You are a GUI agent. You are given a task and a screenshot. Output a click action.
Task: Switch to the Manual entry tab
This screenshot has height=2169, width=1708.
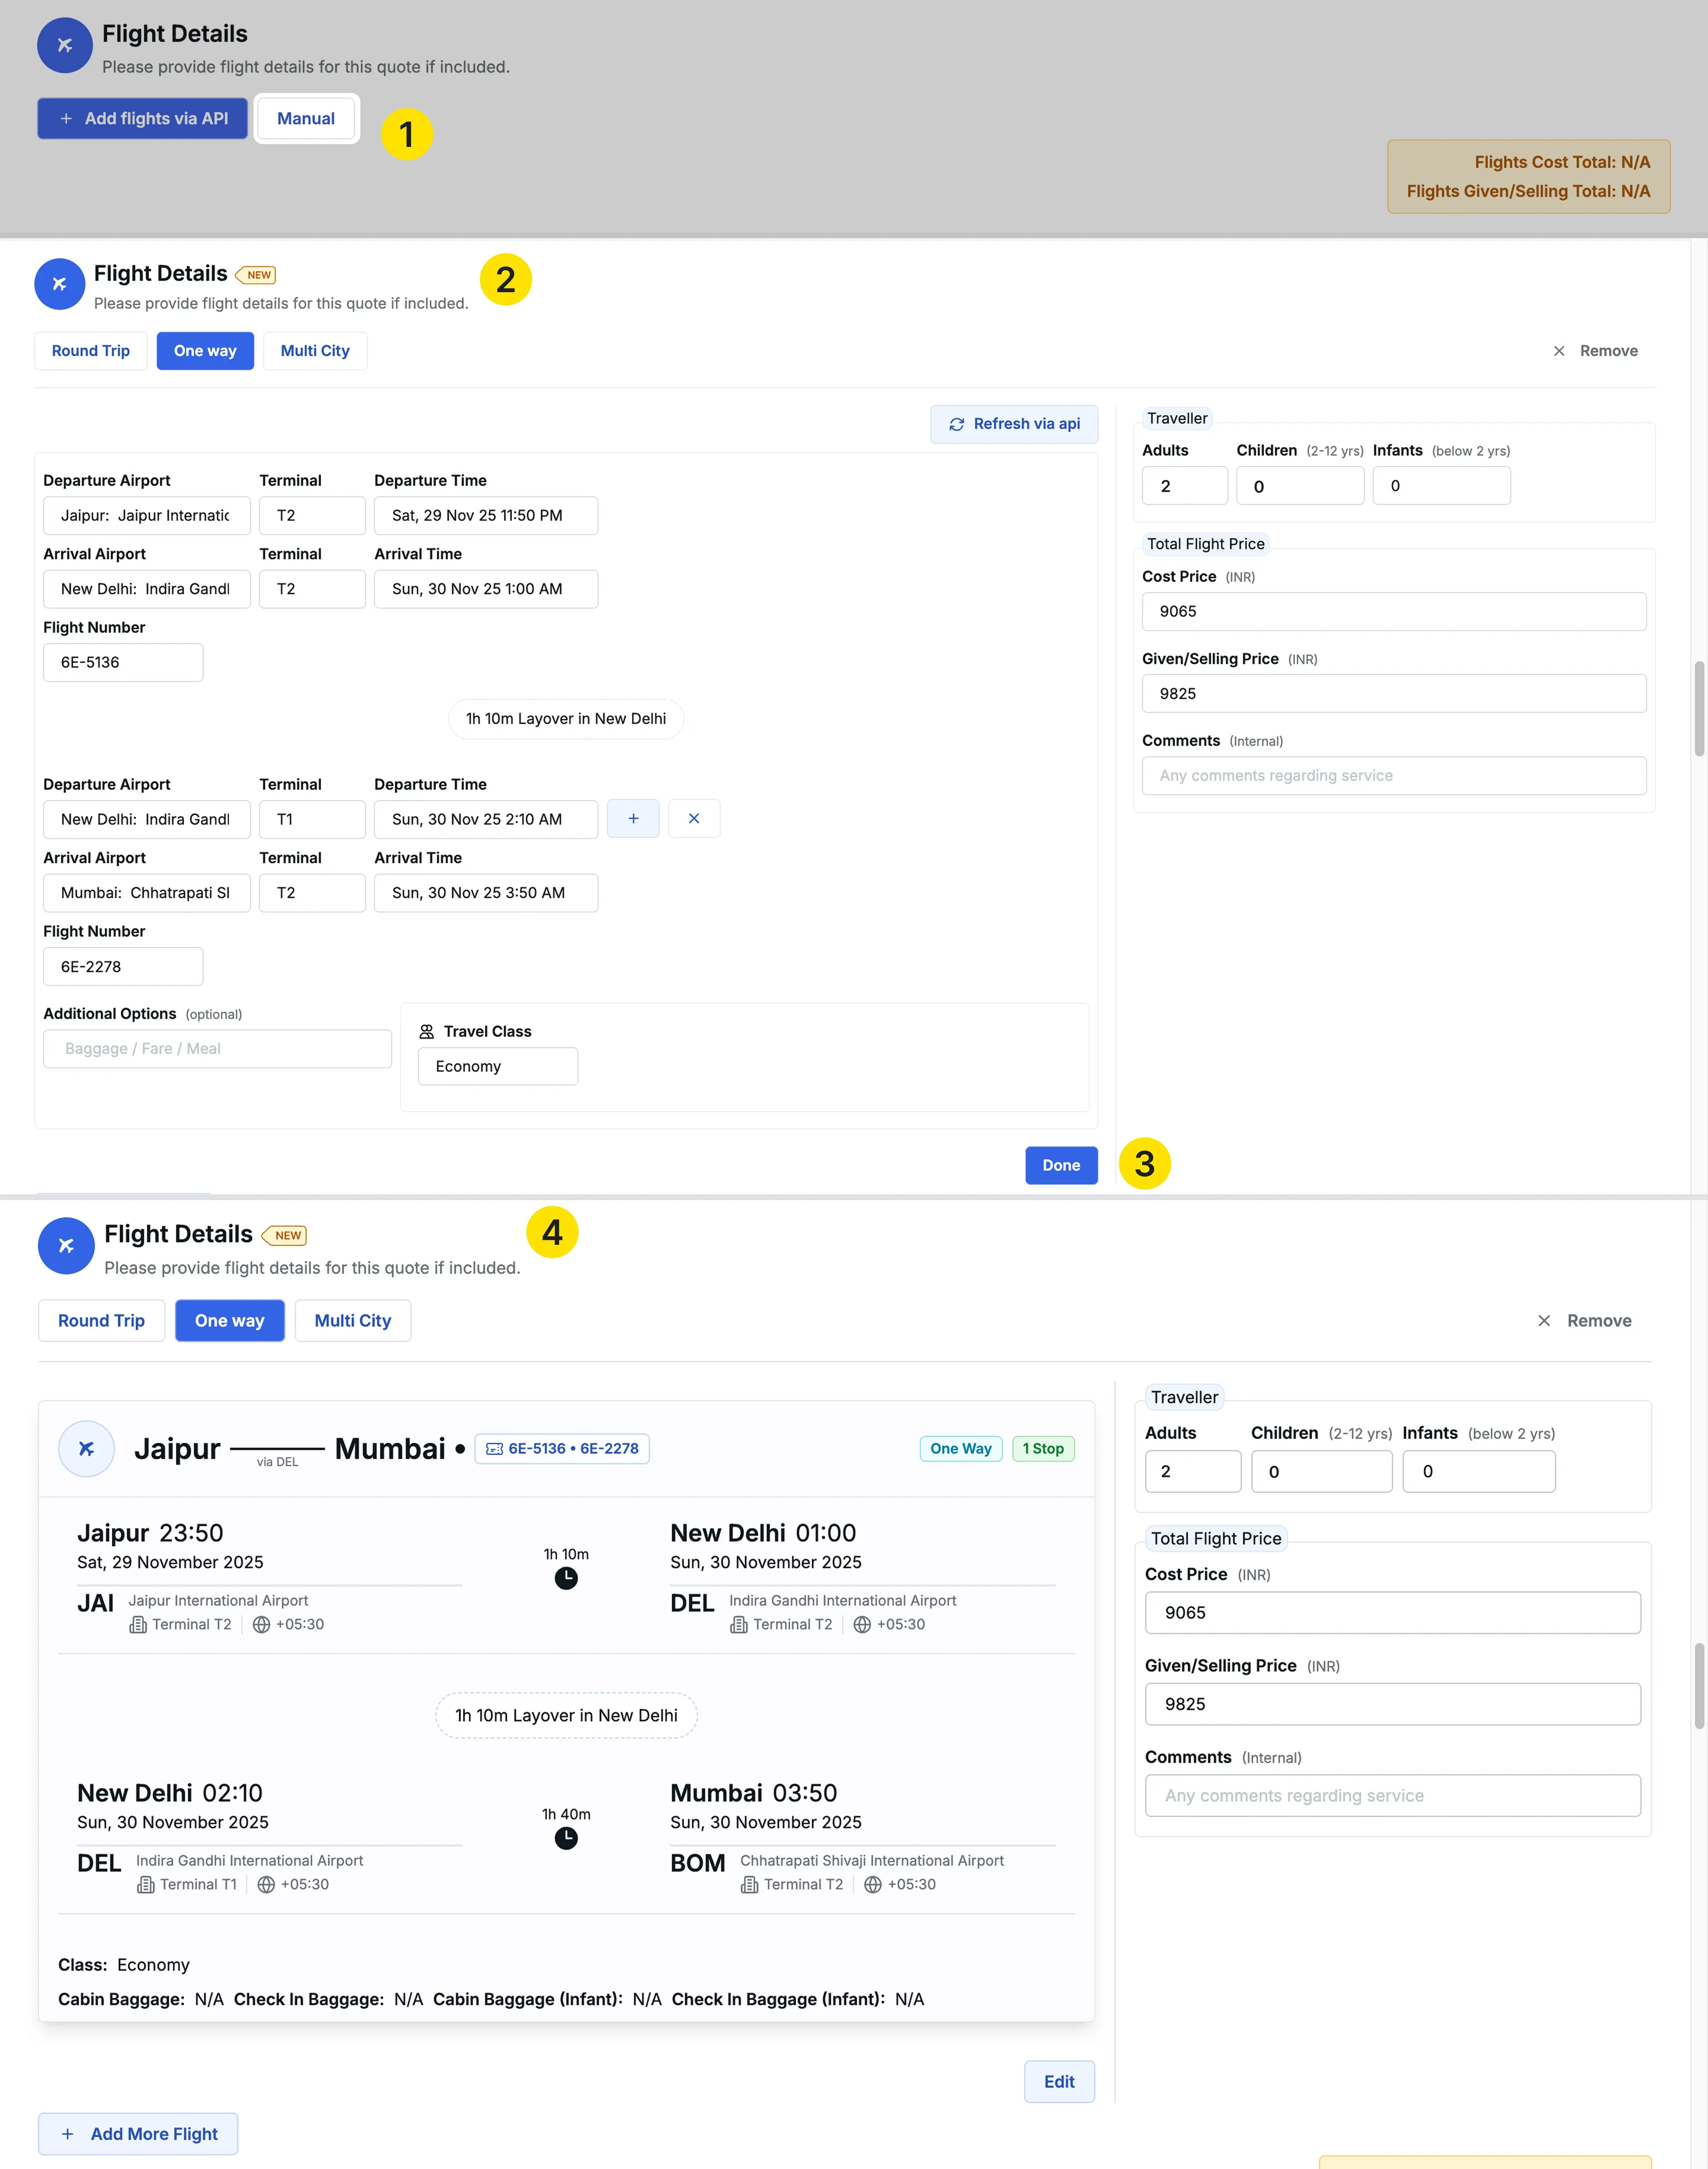tap(306, 118)
